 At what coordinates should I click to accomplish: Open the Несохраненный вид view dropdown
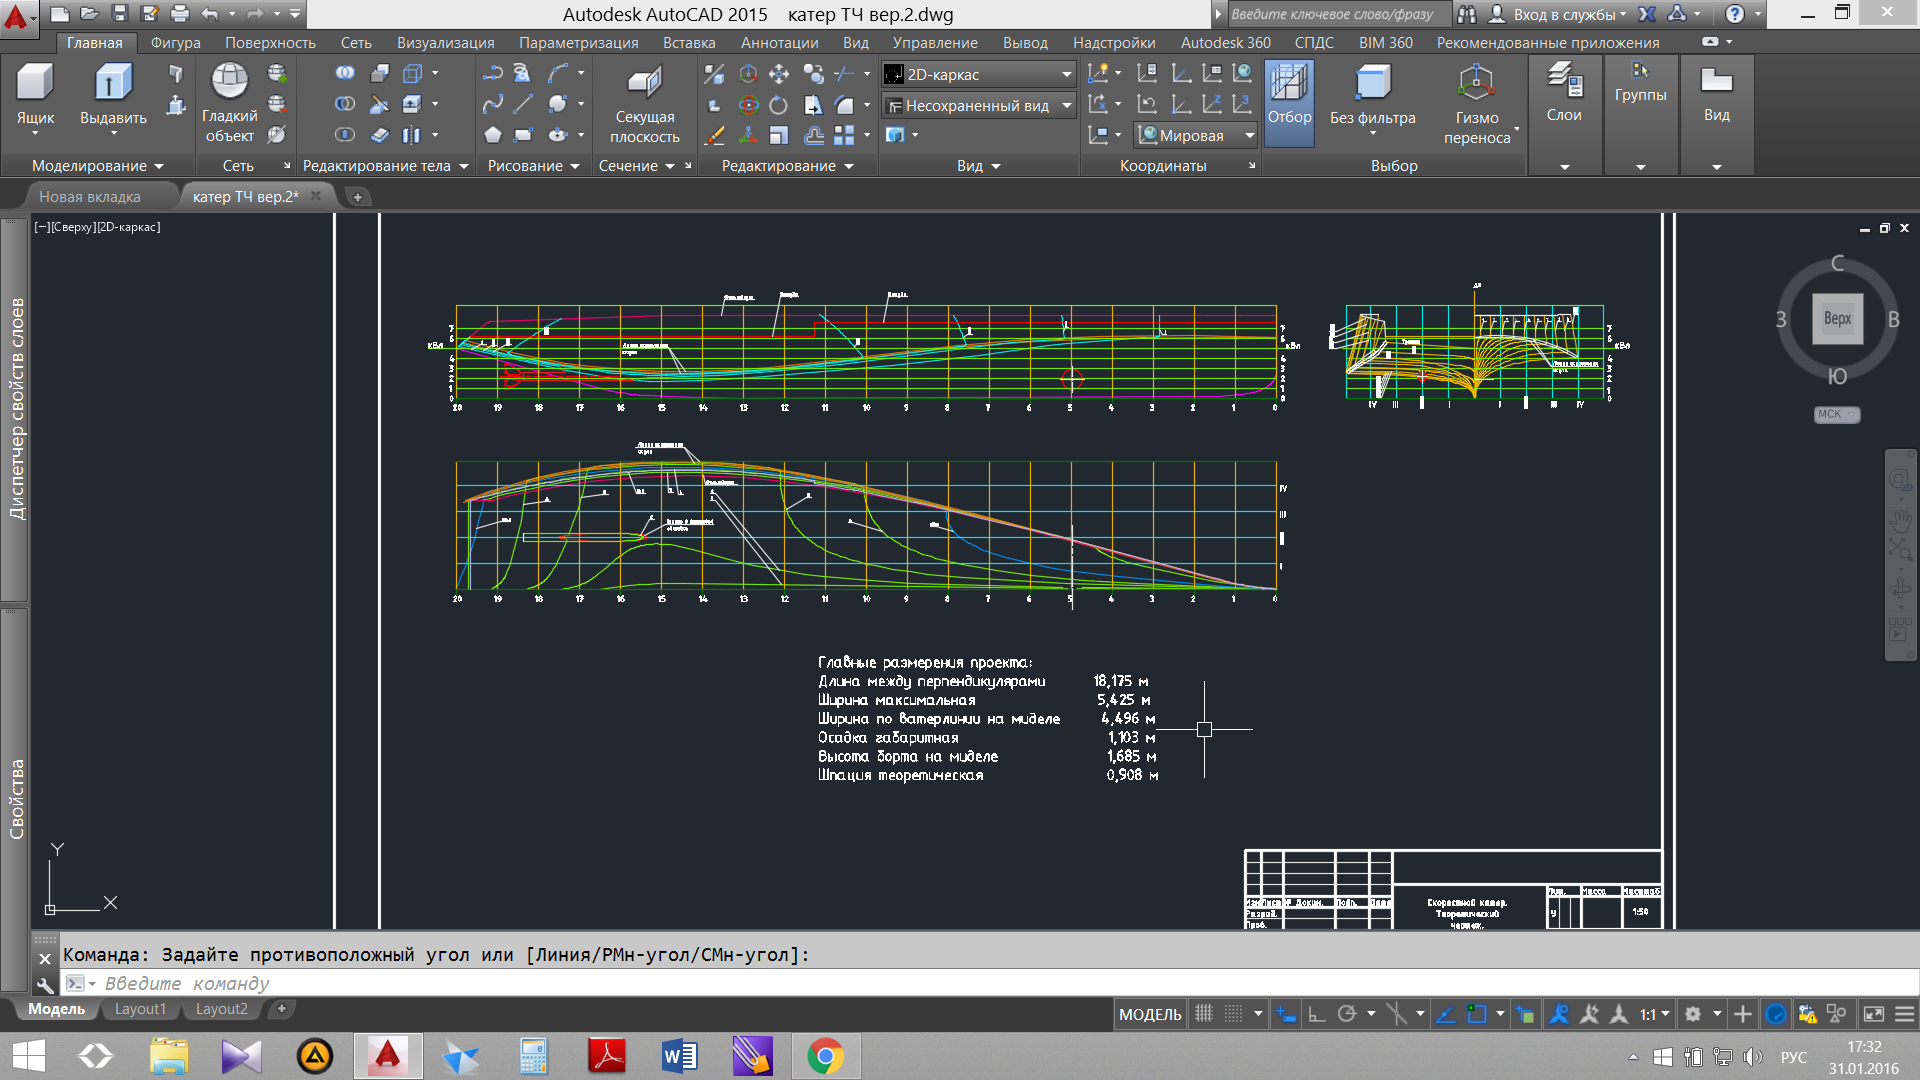978,105
